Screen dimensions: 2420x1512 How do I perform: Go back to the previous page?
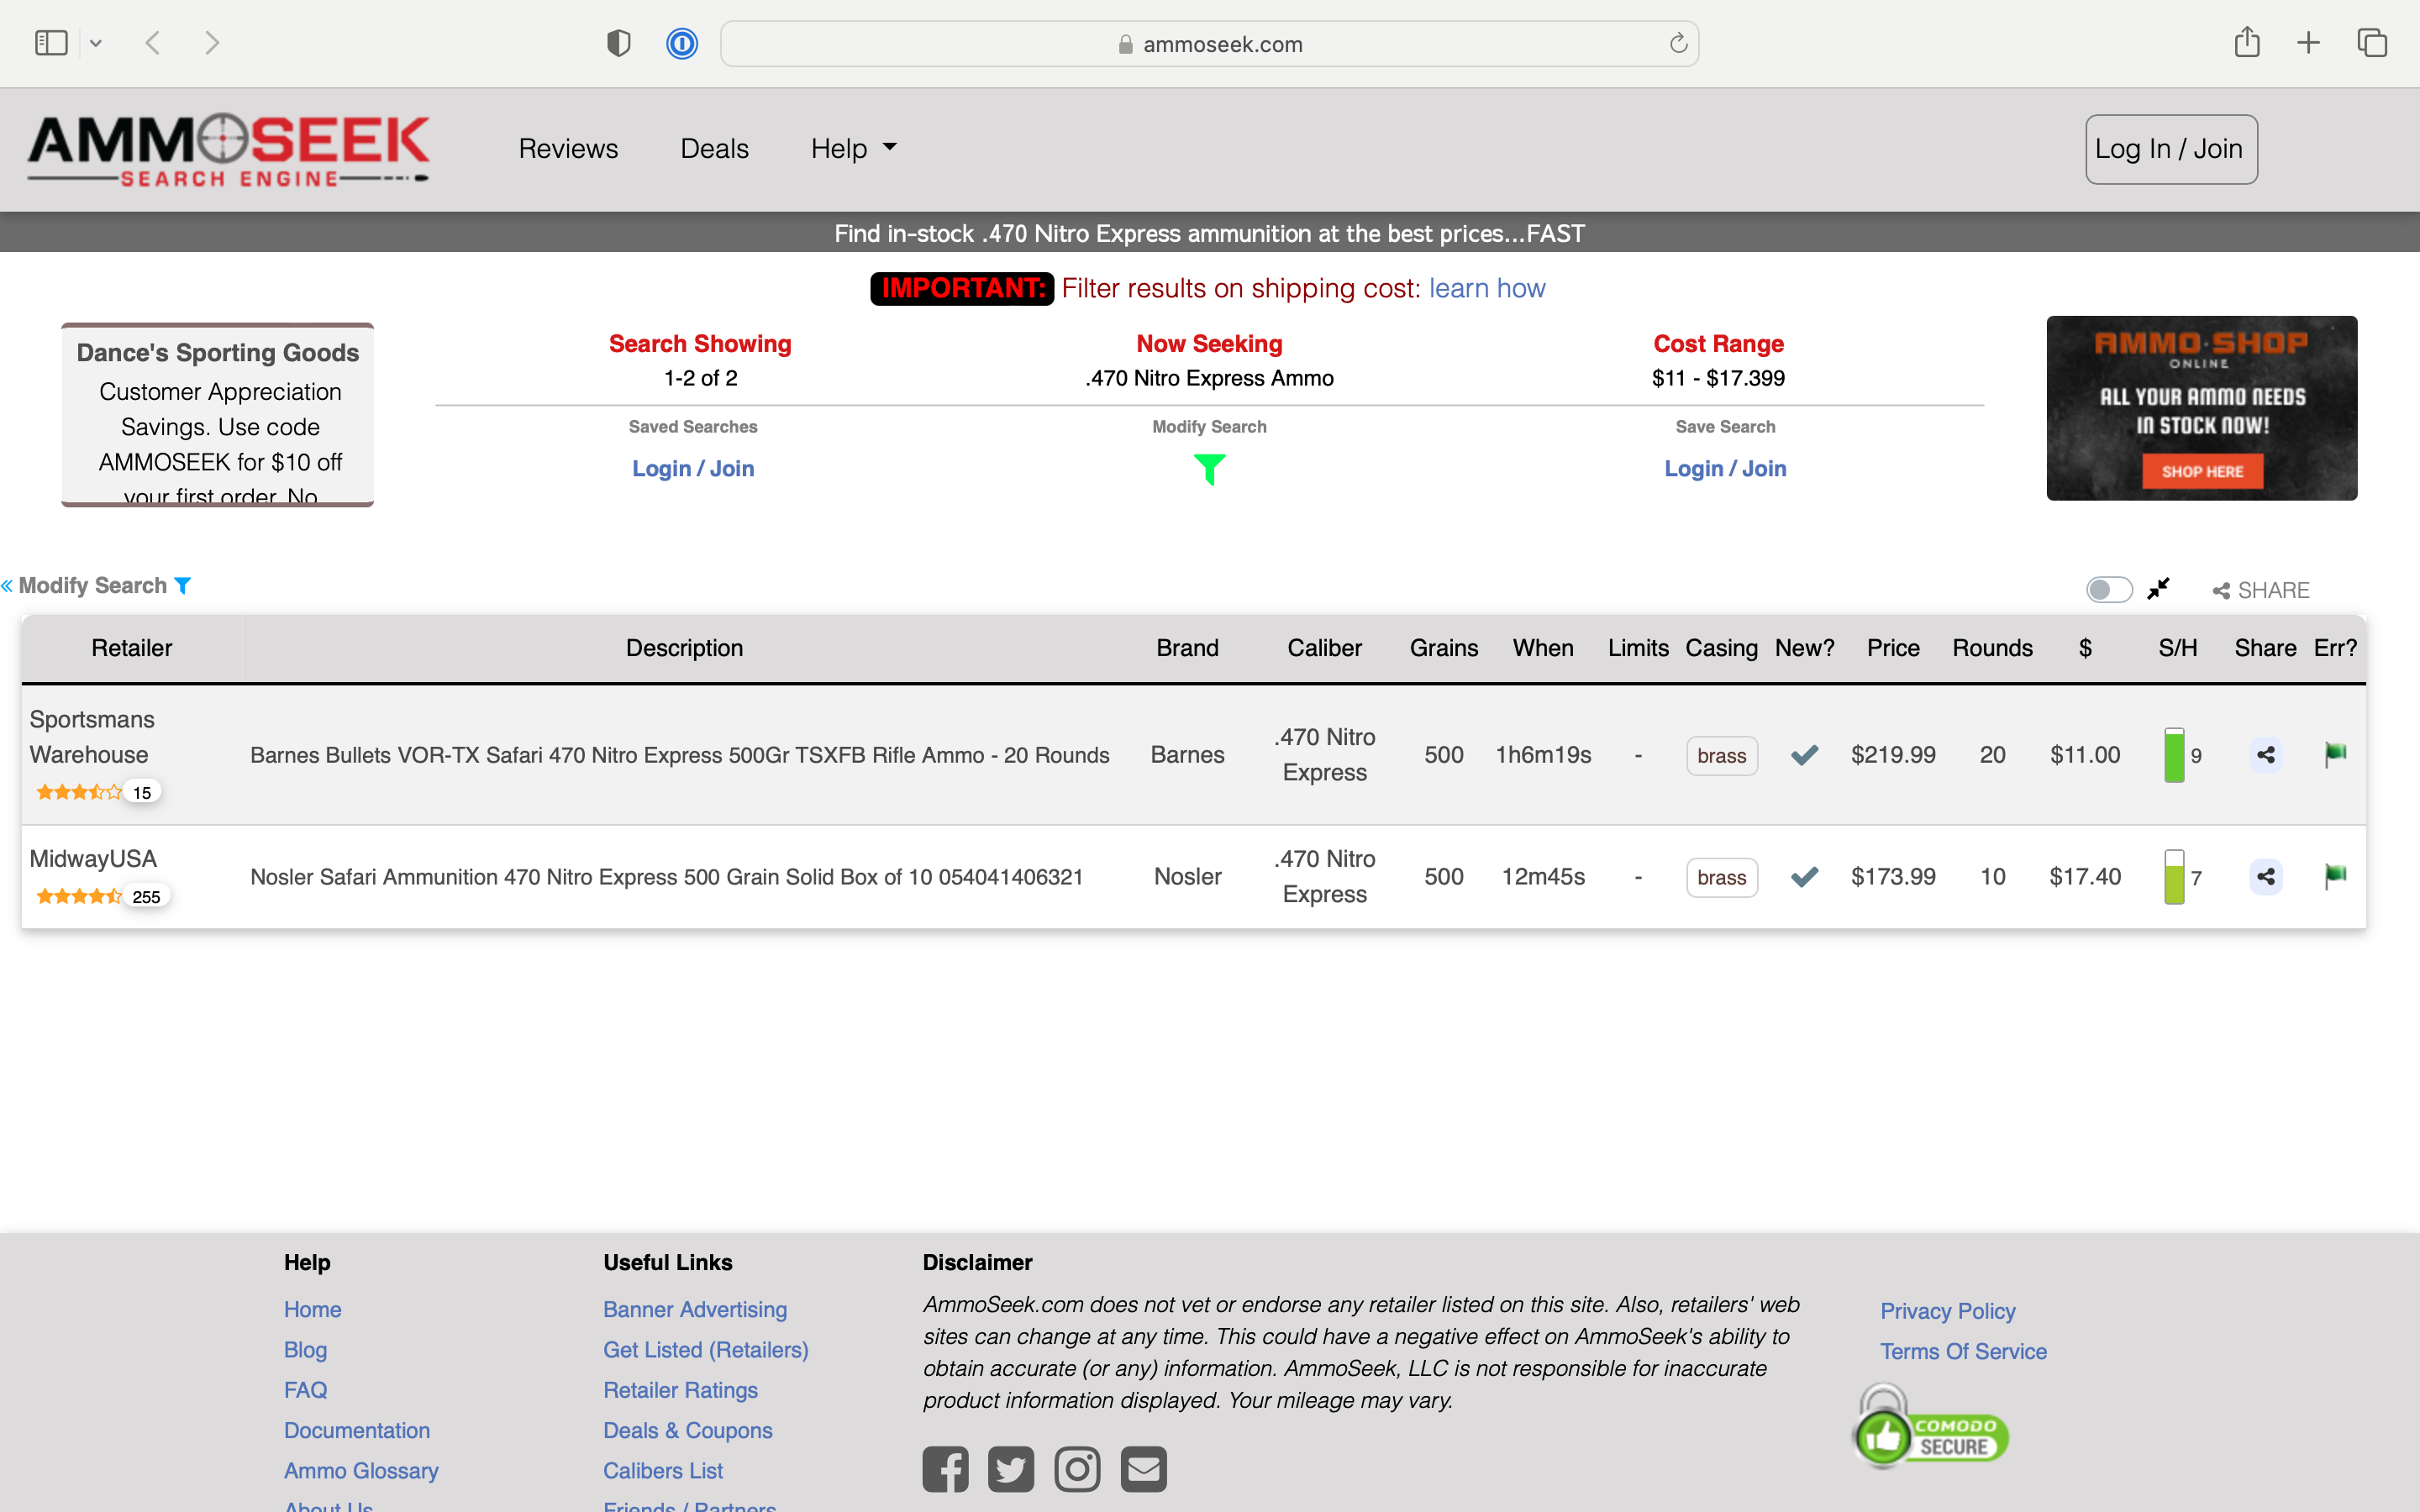[153, 43]
